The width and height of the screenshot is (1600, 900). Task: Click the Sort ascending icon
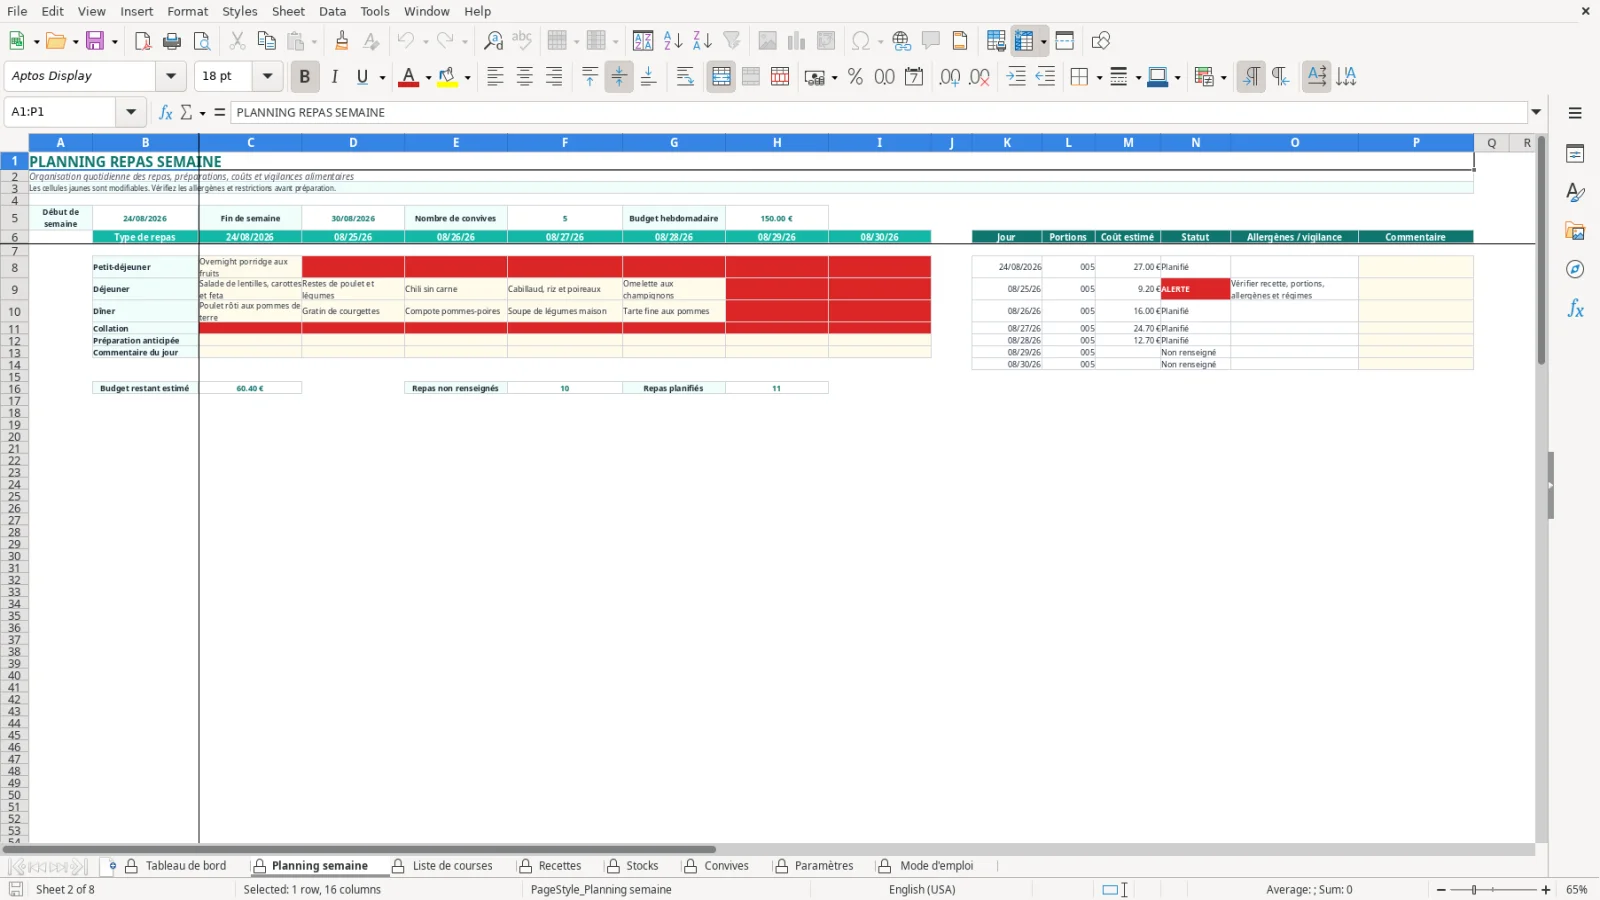(673, 41)
